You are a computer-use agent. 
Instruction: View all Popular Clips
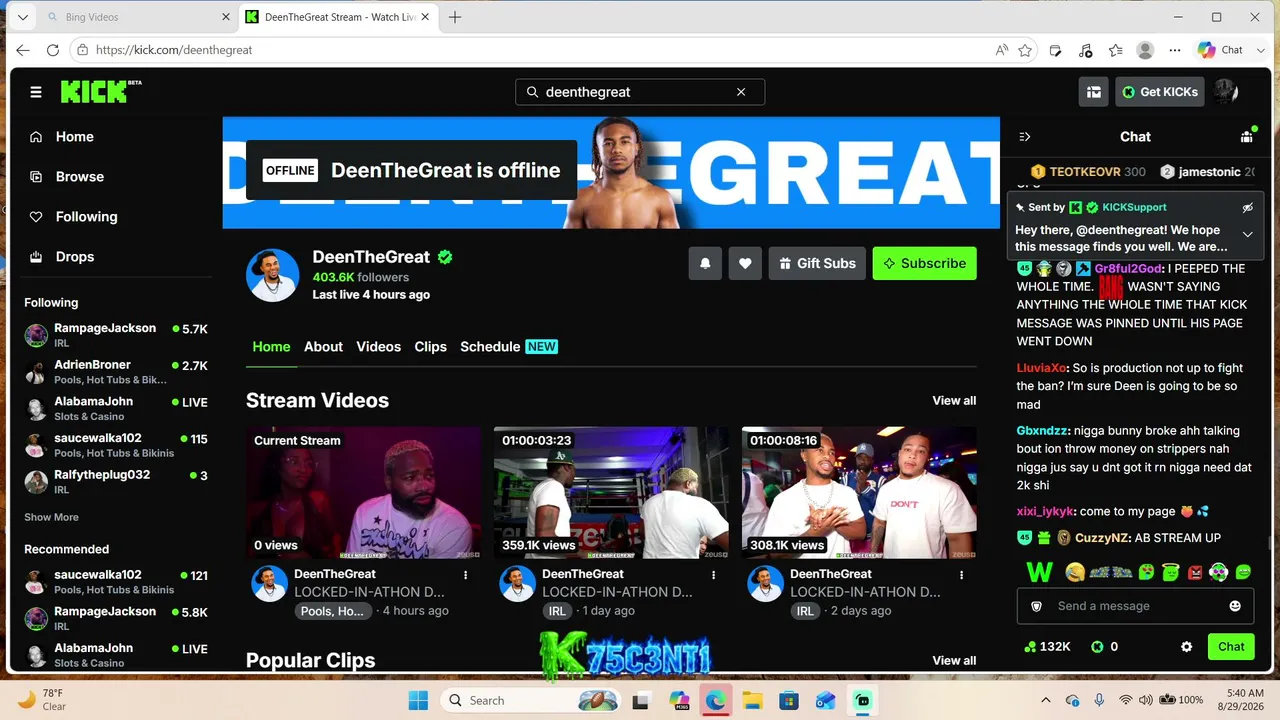[x=954, y=661]
